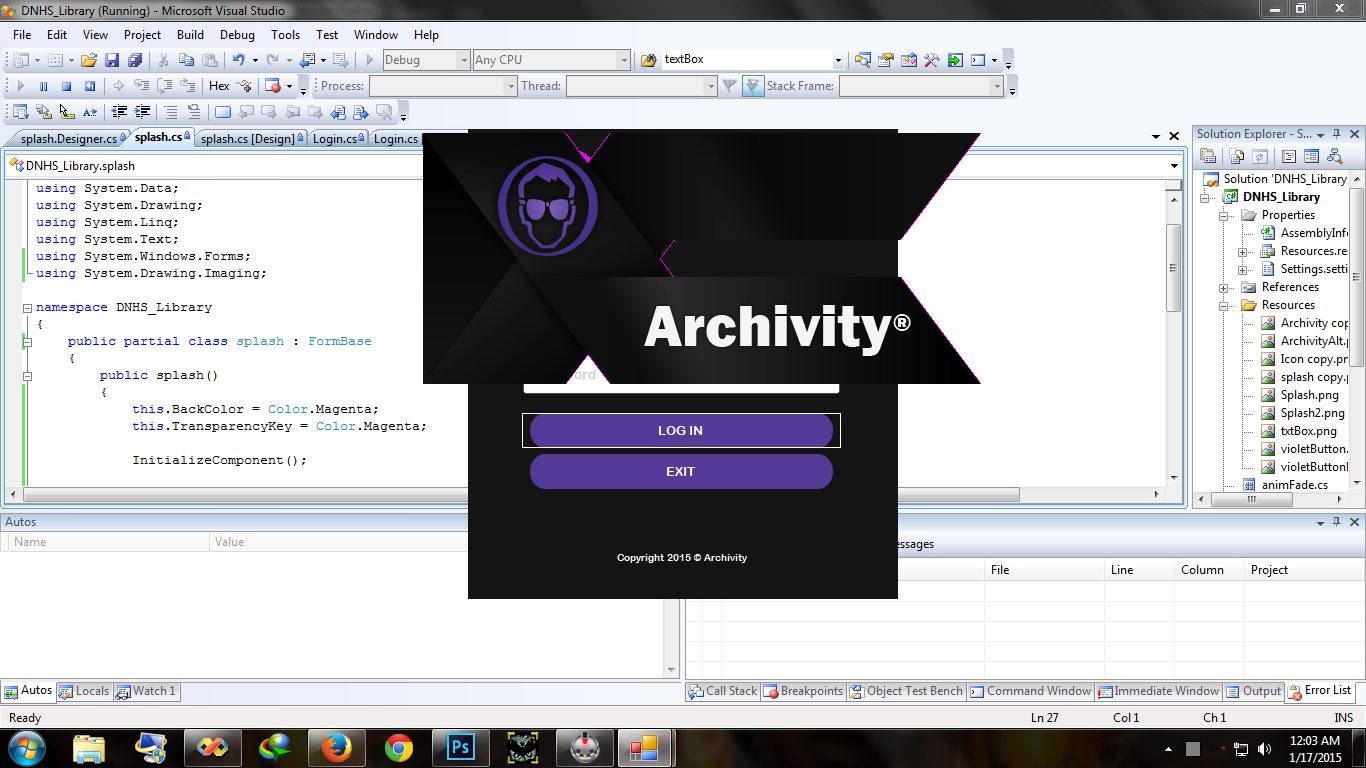
Task: Switch to the Login.cs tab right of splash.cs [Design]
Action: (339, 139)
